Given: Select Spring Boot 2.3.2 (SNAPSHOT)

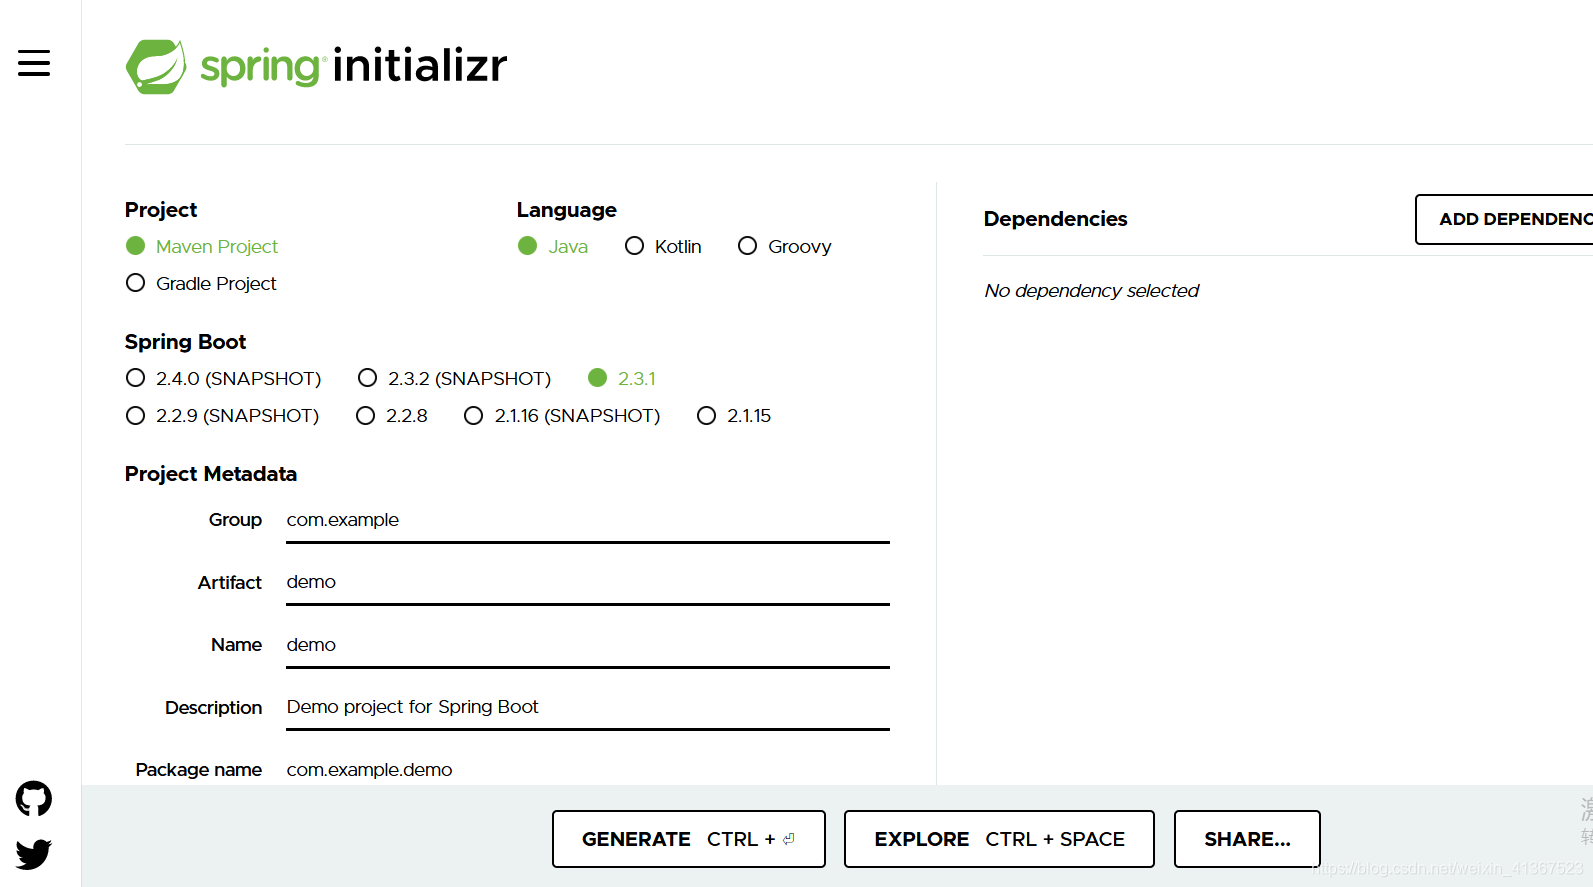Looking at the screenshot, I should [454, 378].
